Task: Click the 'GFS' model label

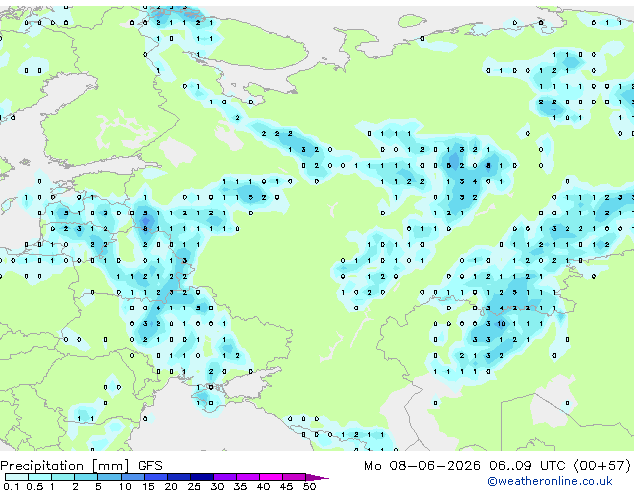Action: tap(150, 466)
